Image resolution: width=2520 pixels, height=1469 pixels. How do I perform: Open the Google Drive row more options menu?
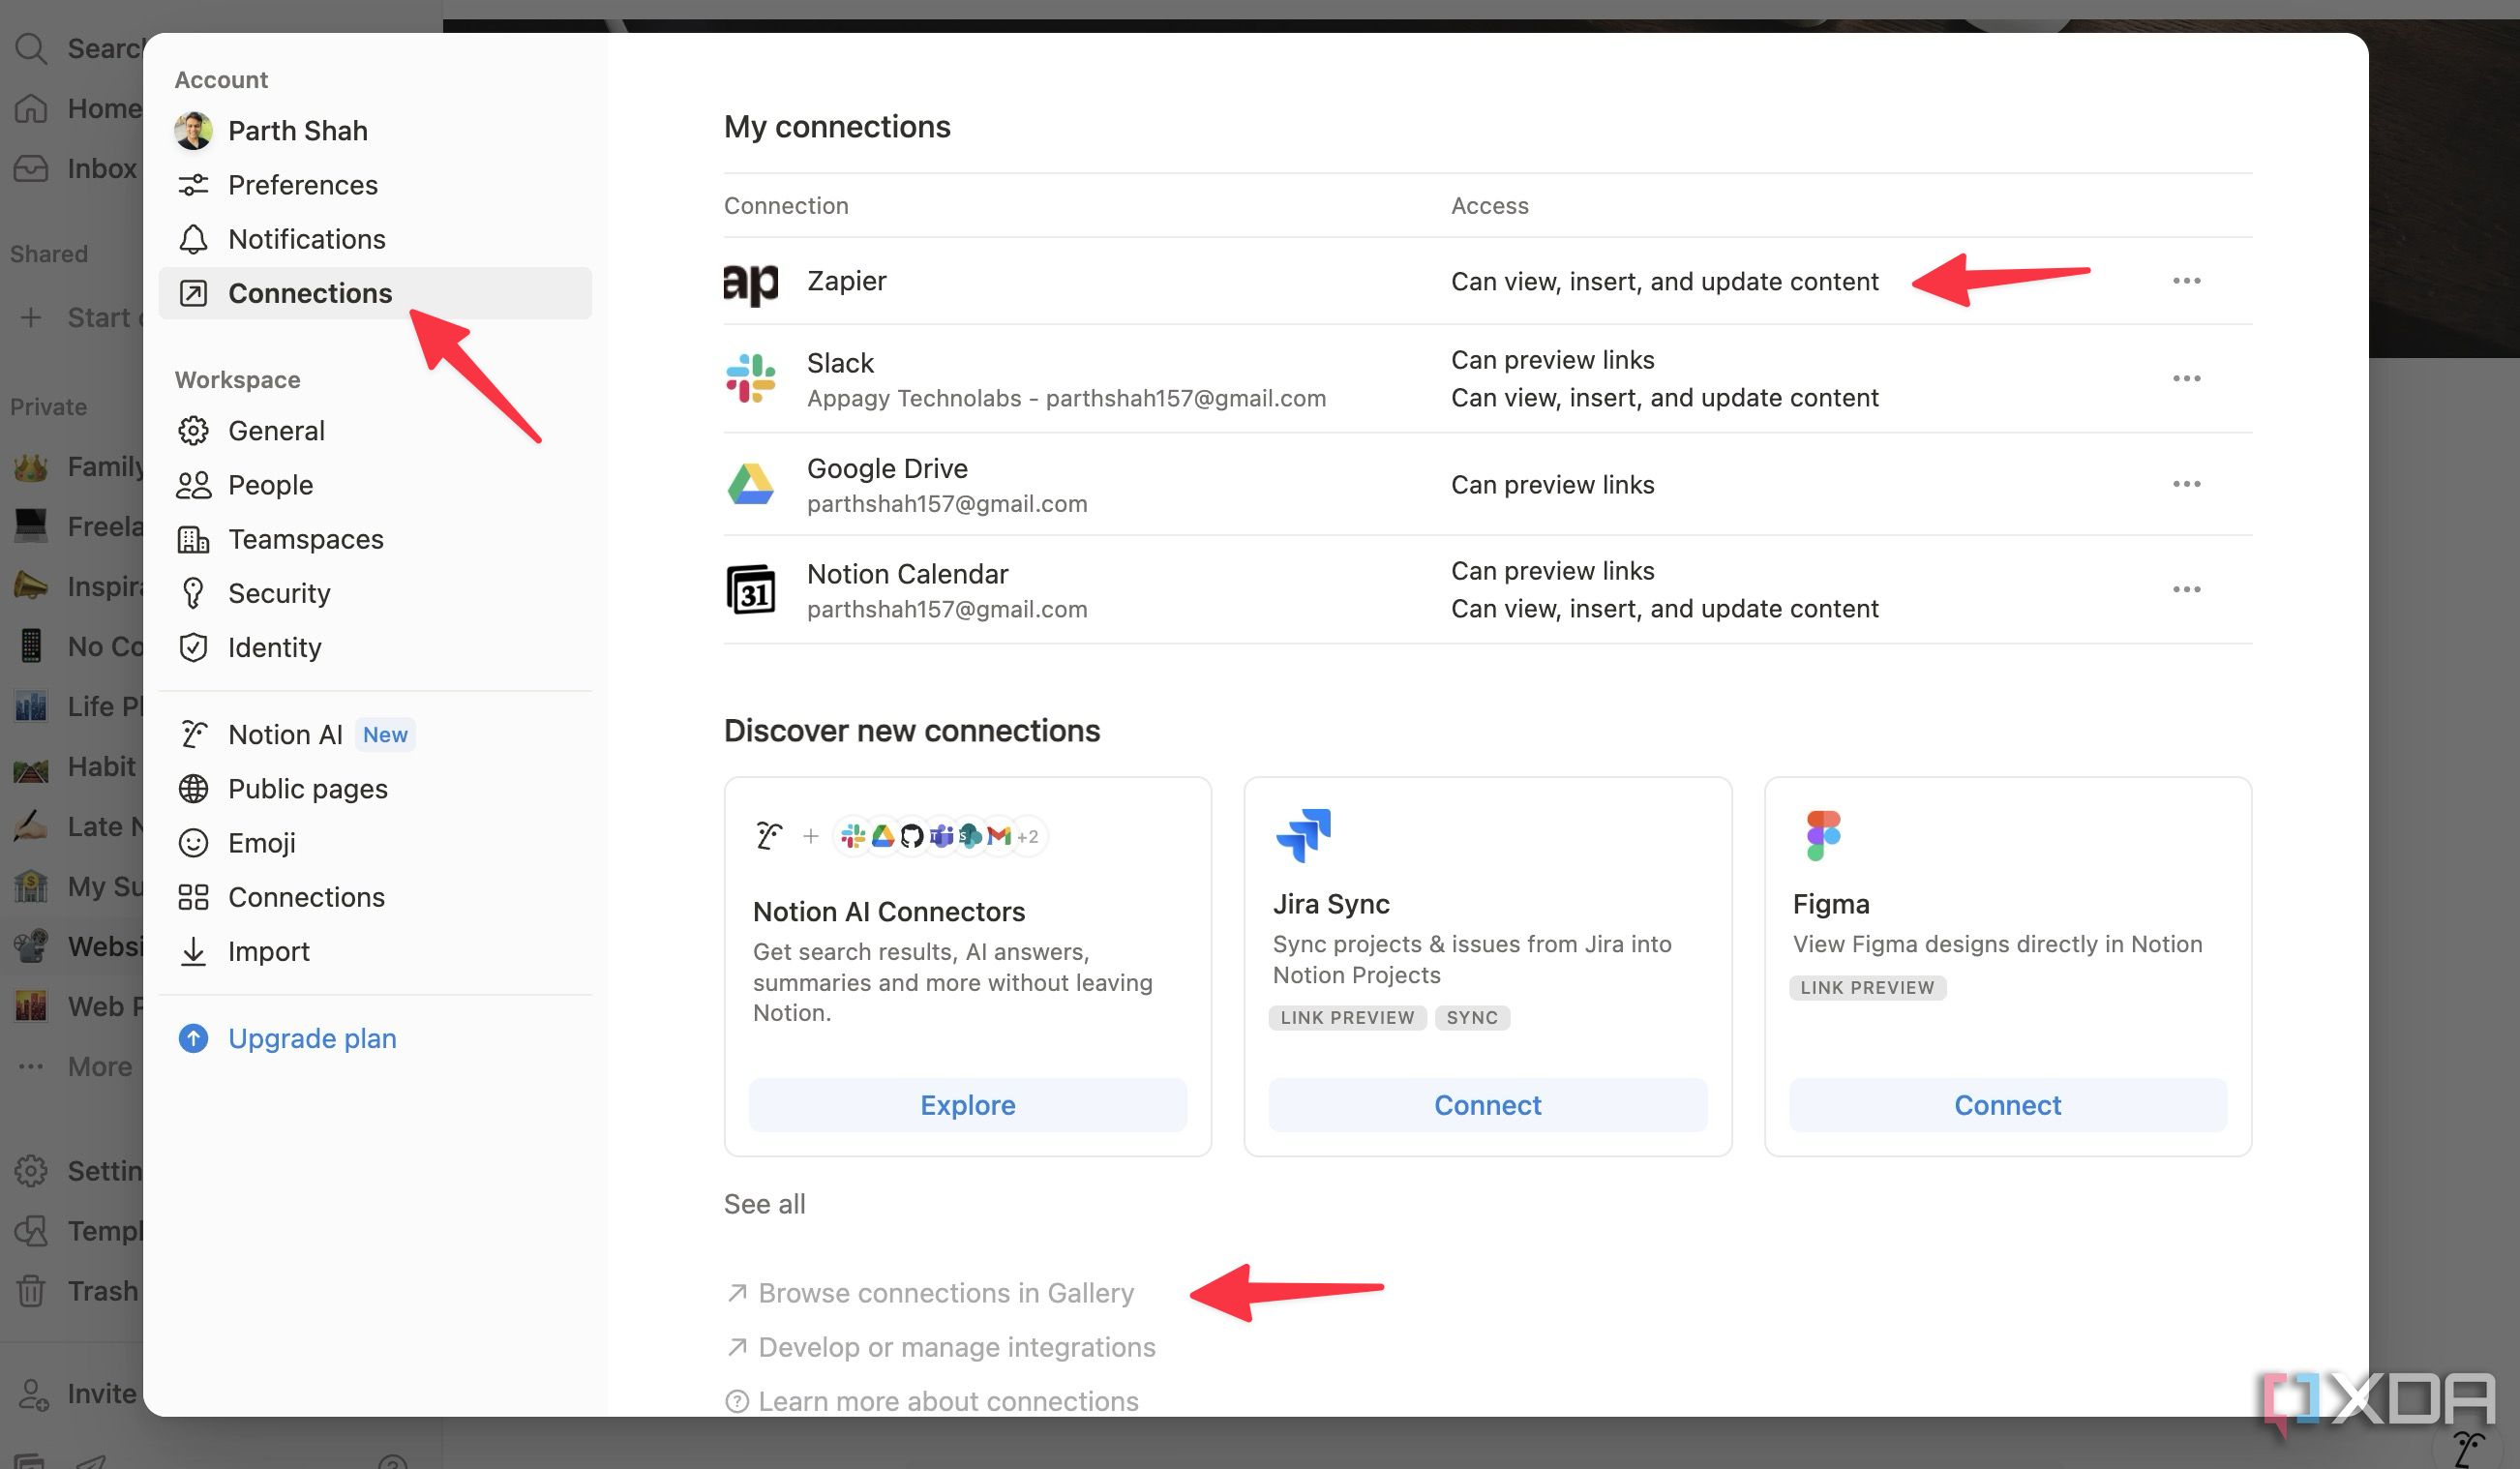coord(2186,484)
